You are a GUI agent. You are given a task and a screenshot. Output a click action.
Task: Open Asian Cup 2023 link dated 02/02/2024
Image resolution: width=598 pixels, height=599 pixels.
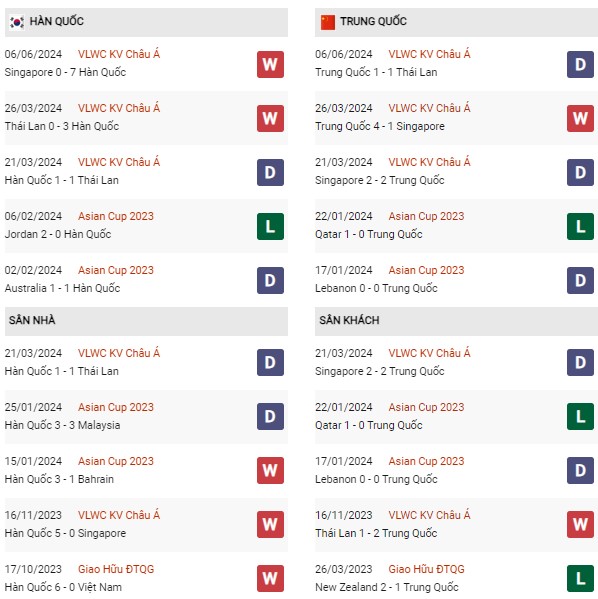(116, 270)
